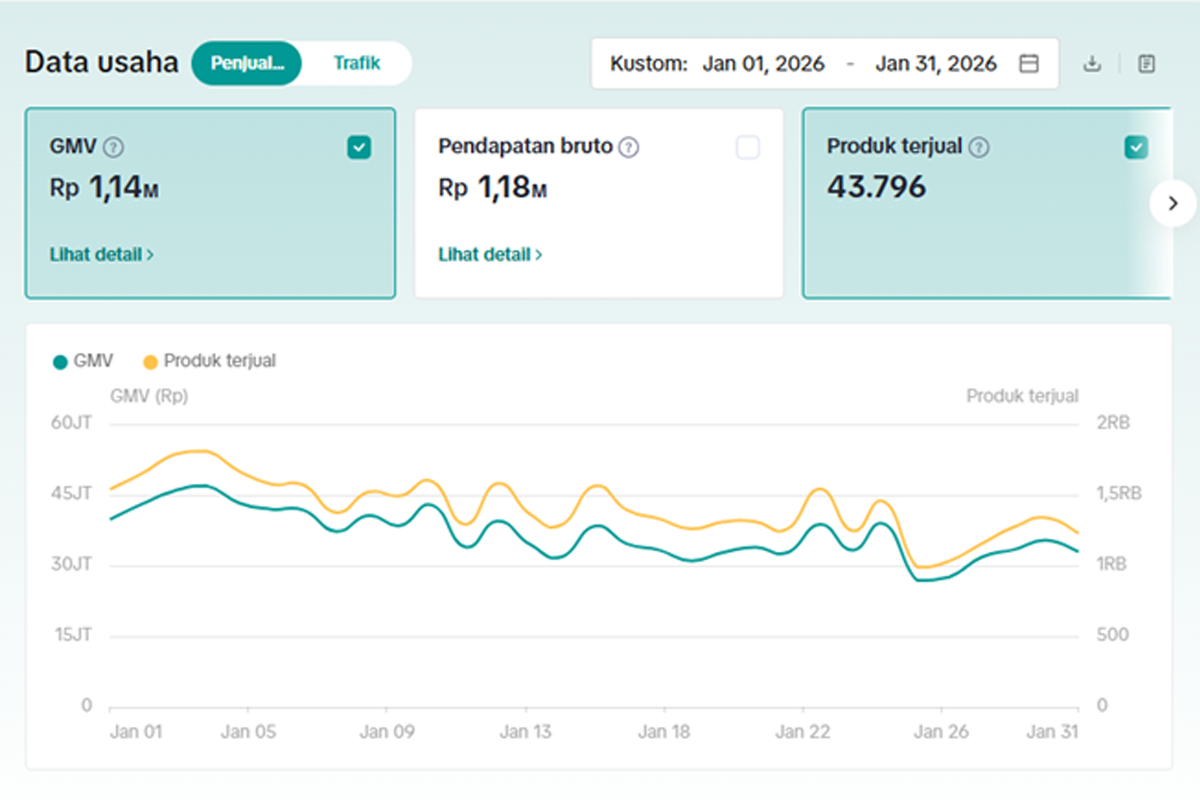Click the Jan 01, 2026 start date field

764,64
